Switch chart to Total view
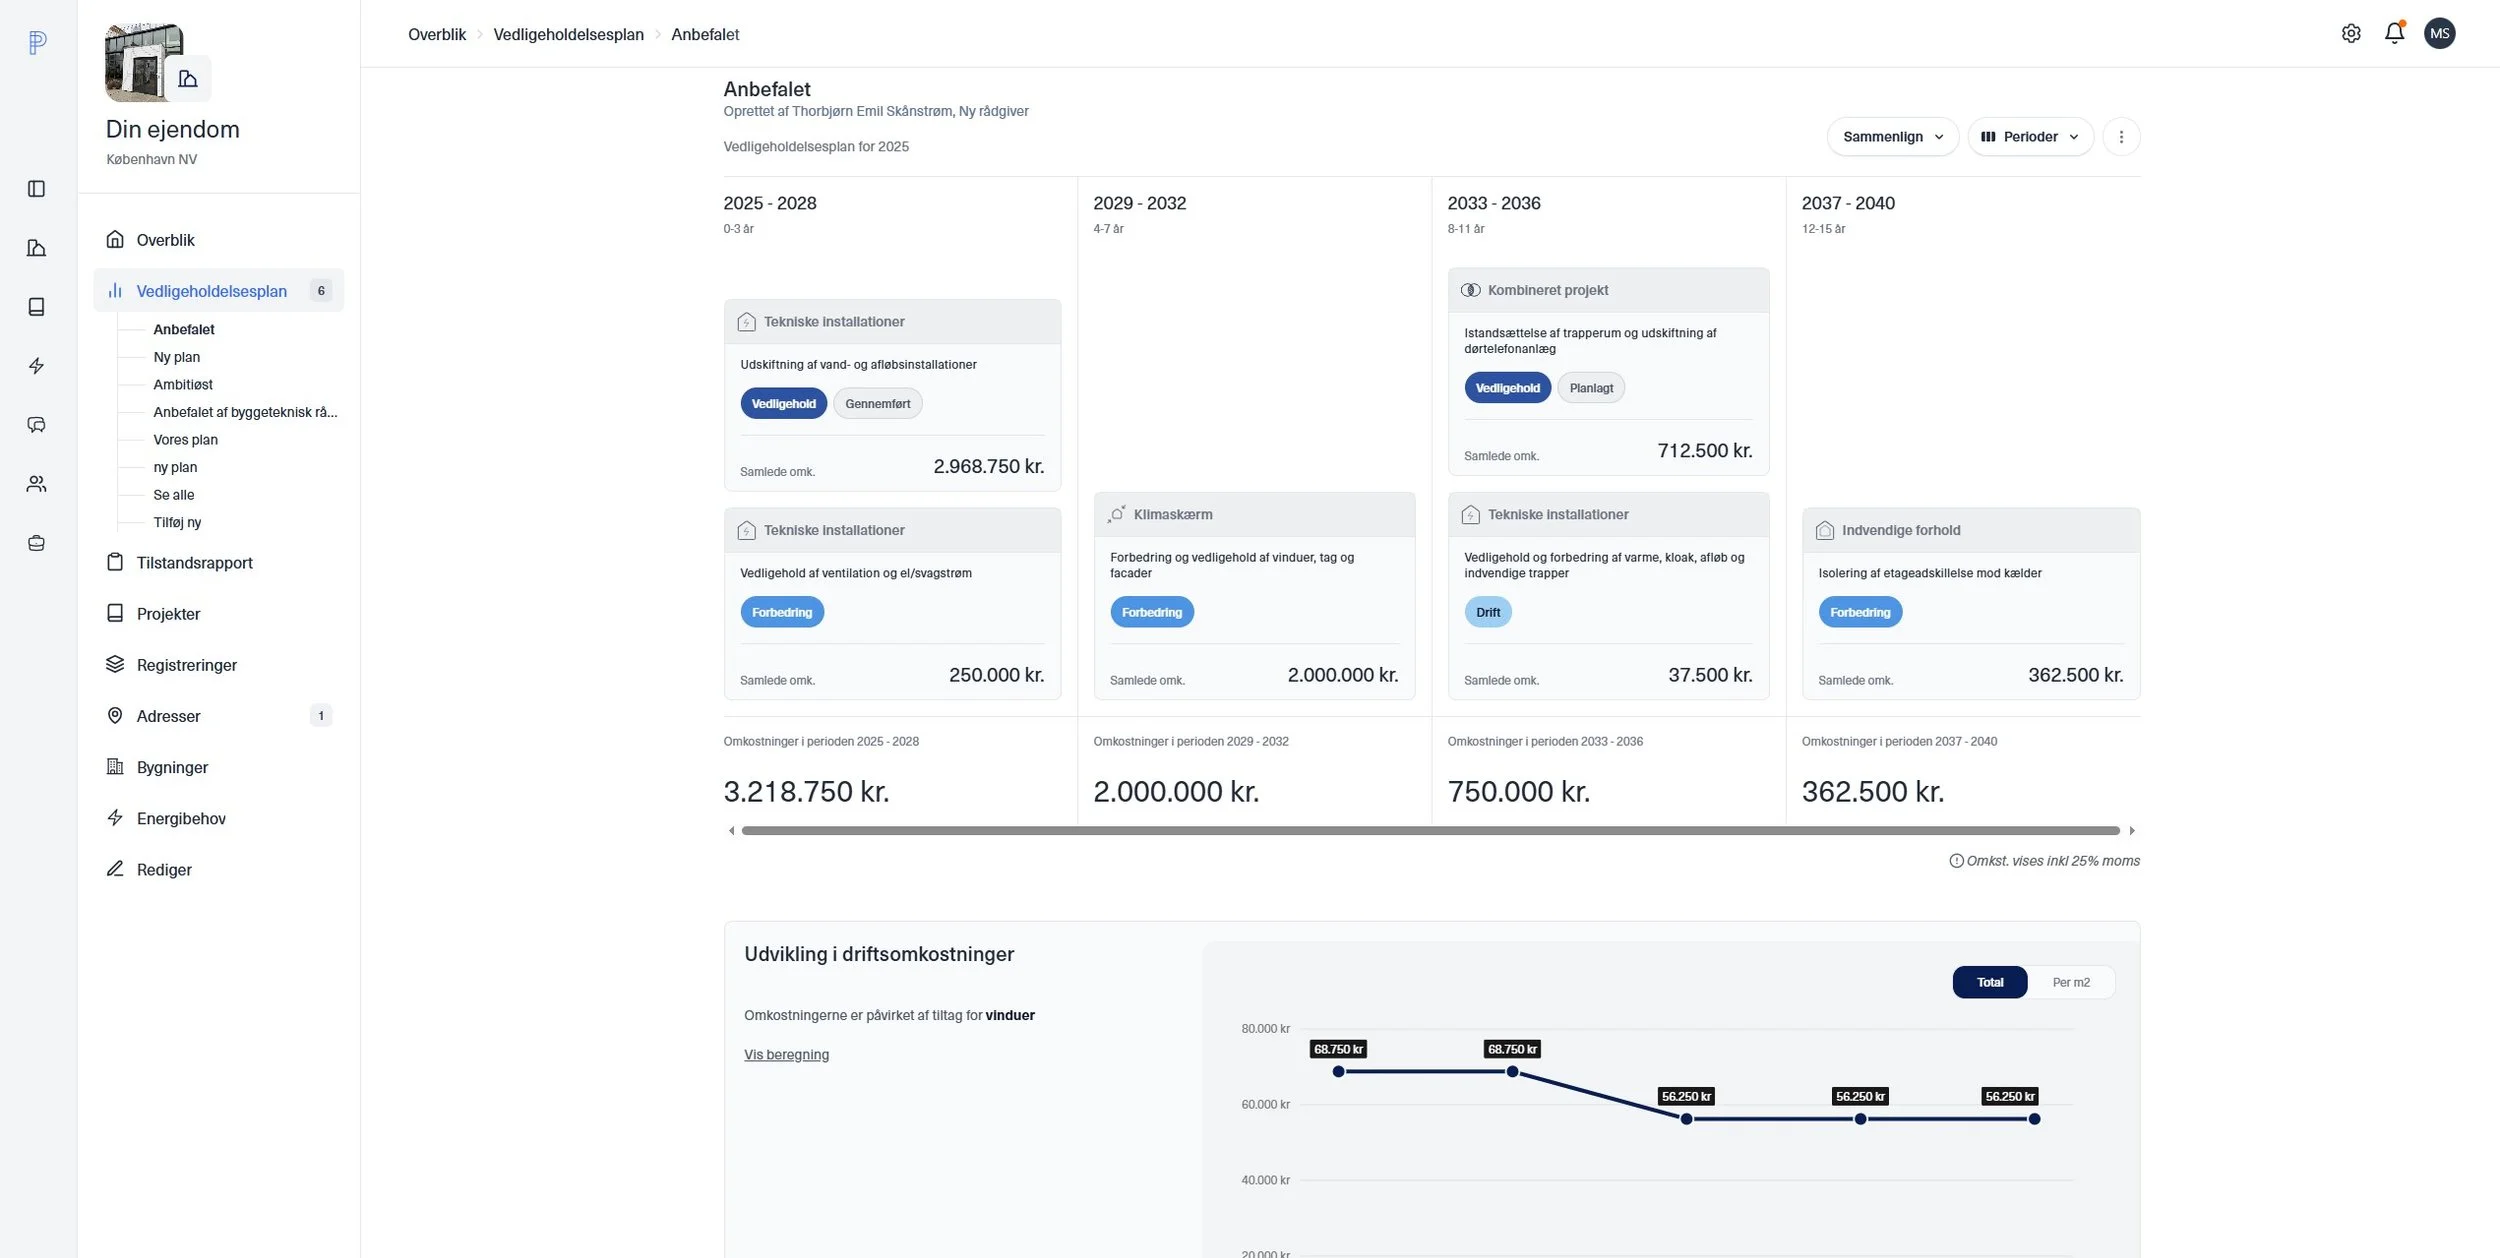The image size is (2500, 1258). pyautogui.click(x=1989, y=982)
